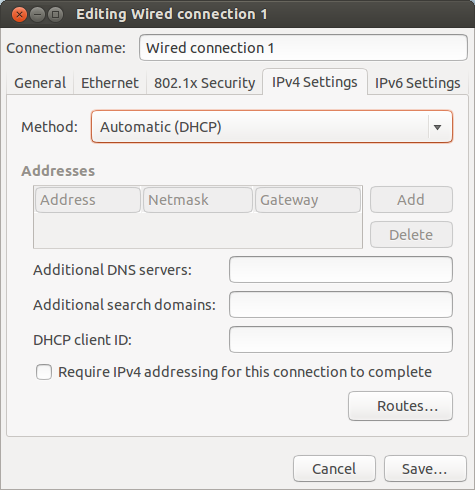The image size is (475, 490).
Task: Close the Editing Wired connection window
Action: [x=19, y=15]
